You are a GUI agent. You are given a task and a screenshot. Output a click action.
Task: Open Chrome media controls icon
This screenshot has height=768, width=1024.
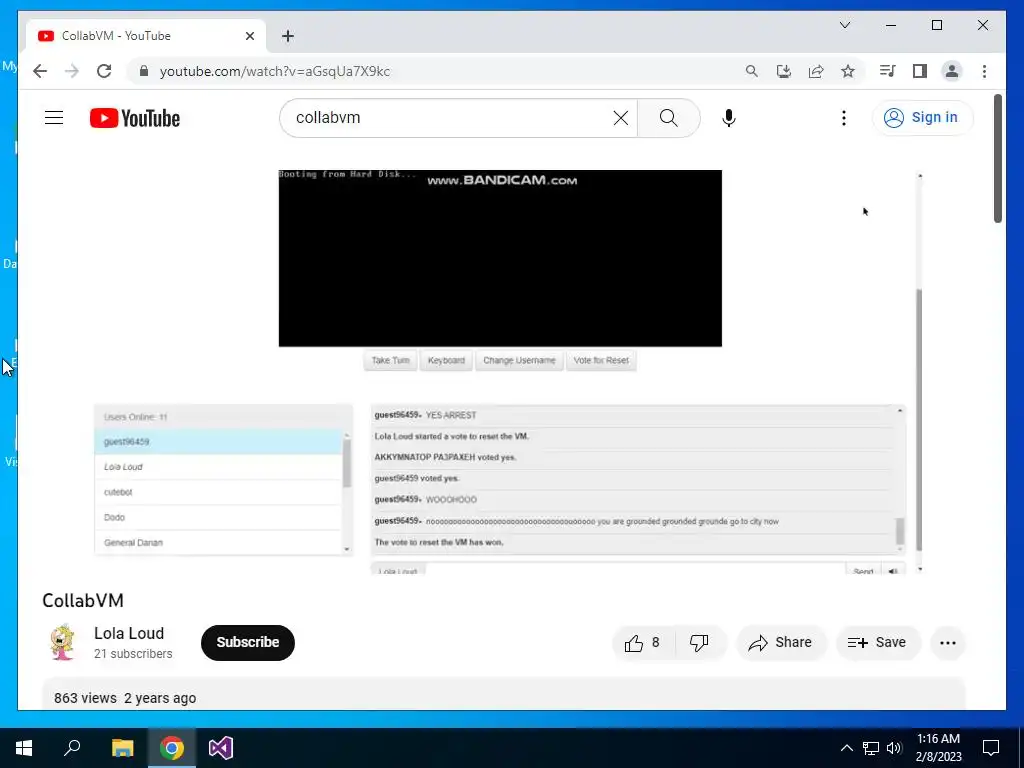[x=887, y=71]
